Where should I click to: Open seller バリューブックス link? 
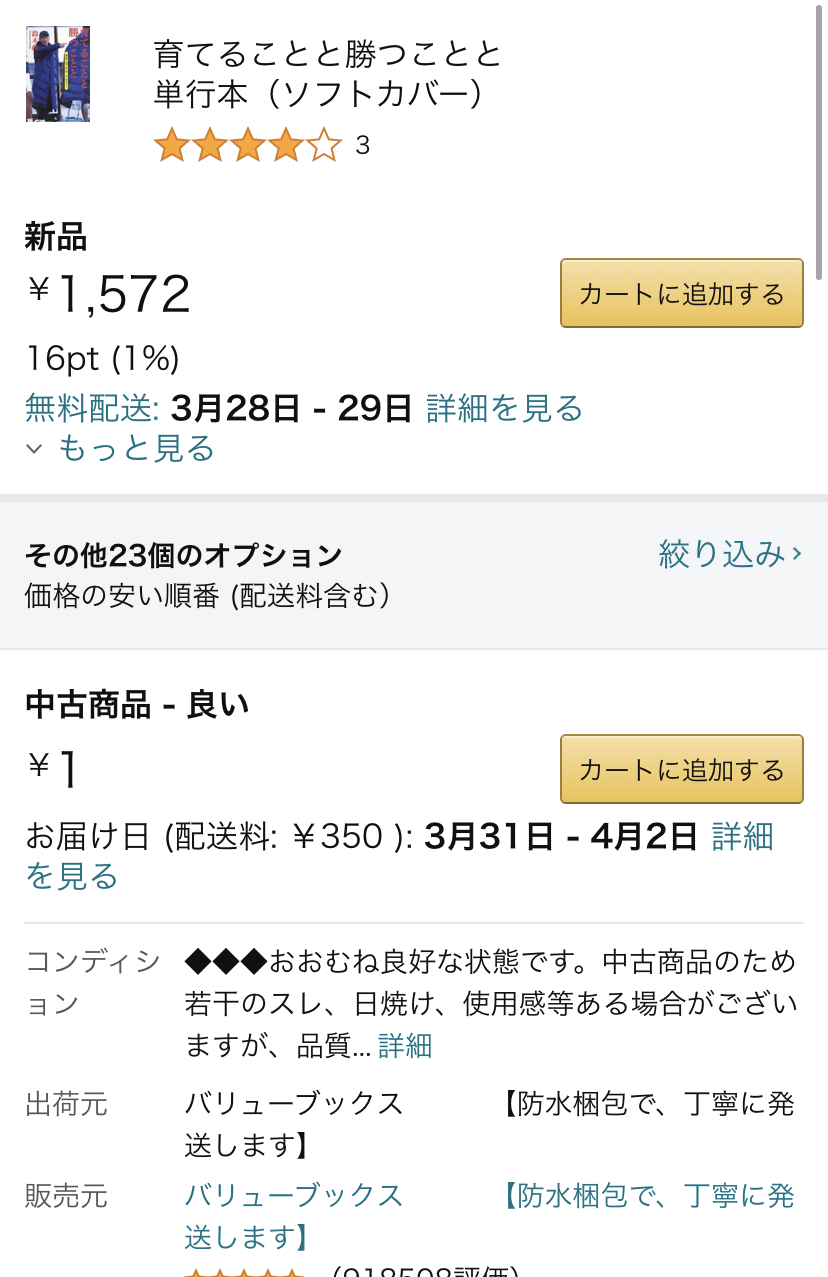(294, 1195)
